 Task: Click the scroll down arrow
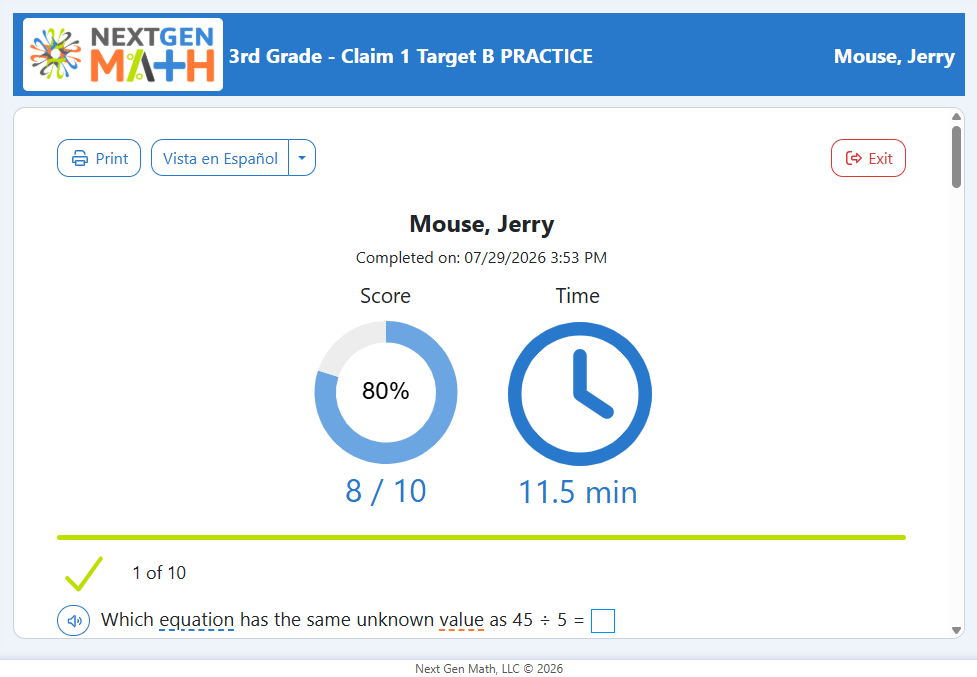[956, 630]
